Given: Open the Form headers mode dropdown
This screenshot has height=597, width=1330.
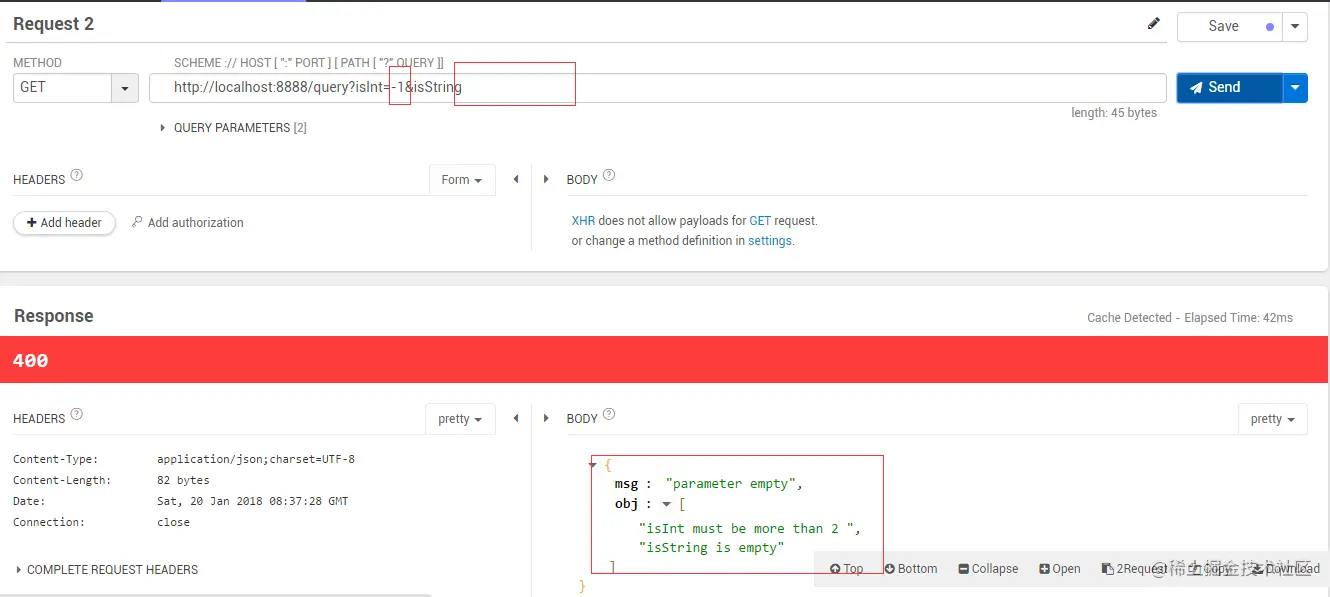Looking at the screenshot, I should 462,180.
